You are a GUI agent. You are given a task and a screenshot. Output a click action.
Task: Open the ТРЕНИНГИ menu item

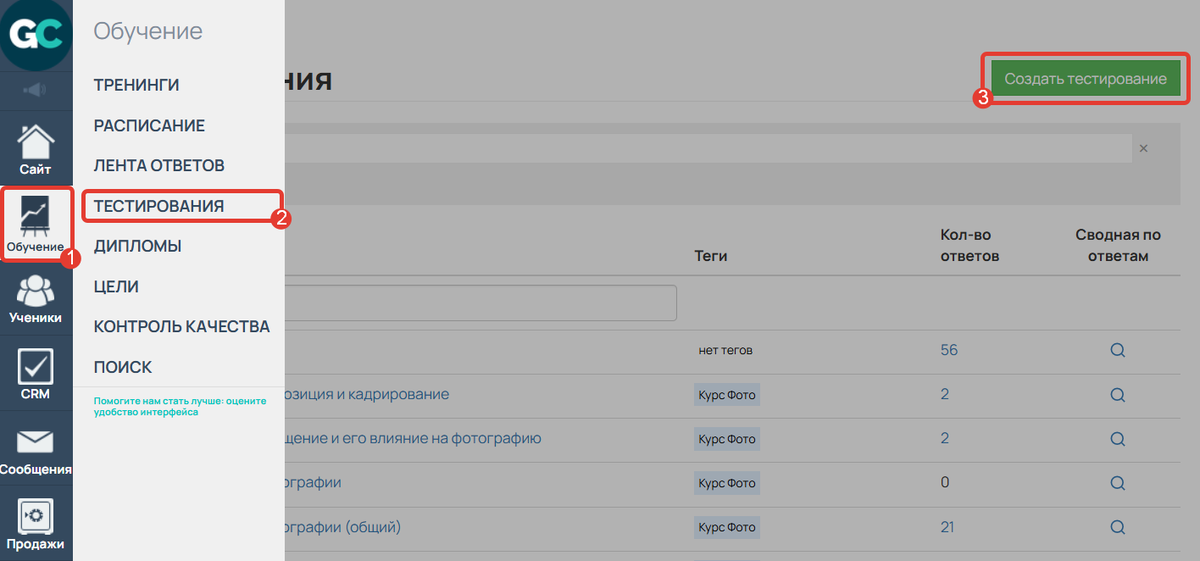click(x=137, y=85)
